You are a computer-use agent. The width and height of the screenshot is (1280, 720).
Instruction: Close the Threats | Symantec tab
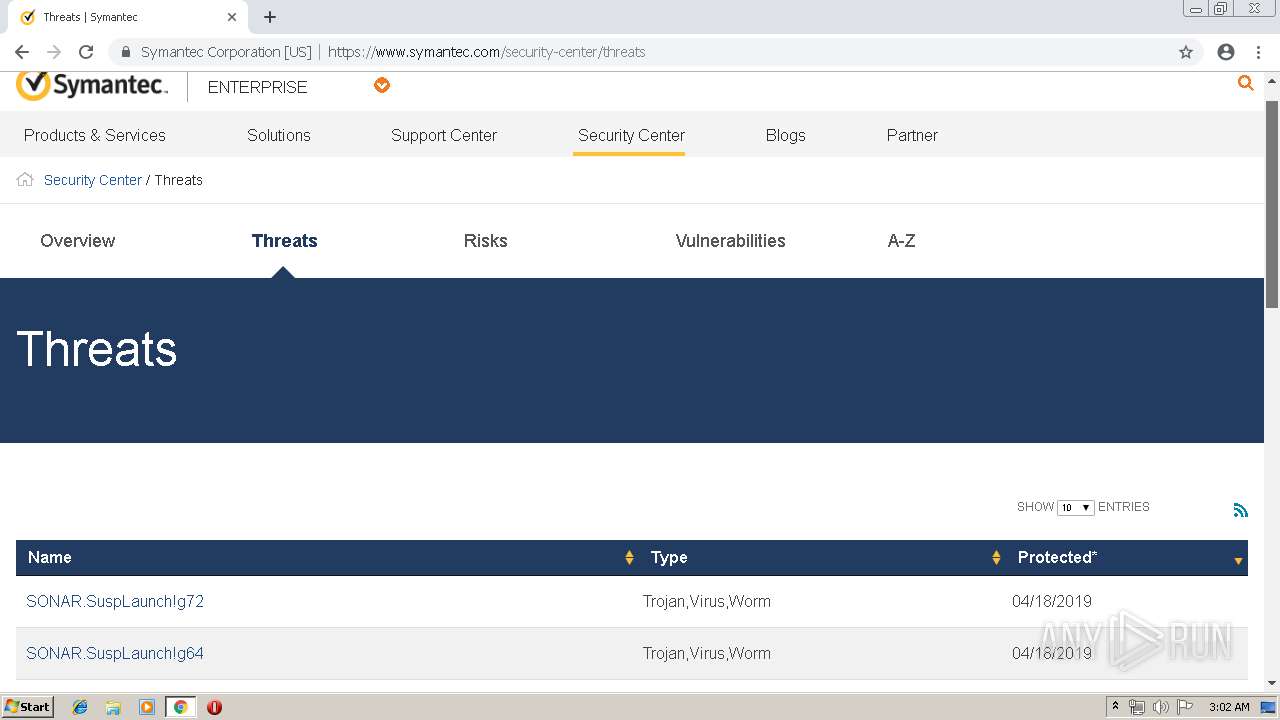click(x=232, y=17)
